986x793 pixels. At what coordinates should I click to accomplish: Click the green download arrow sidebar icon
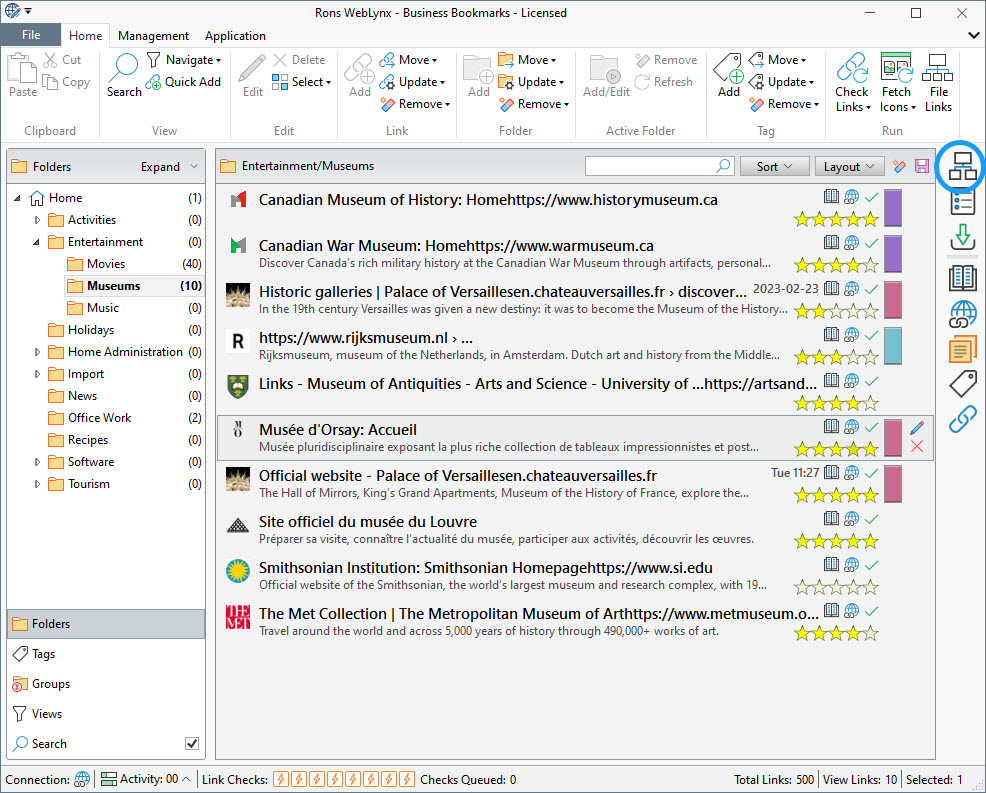pyautogui.click(x=962, y=238)
